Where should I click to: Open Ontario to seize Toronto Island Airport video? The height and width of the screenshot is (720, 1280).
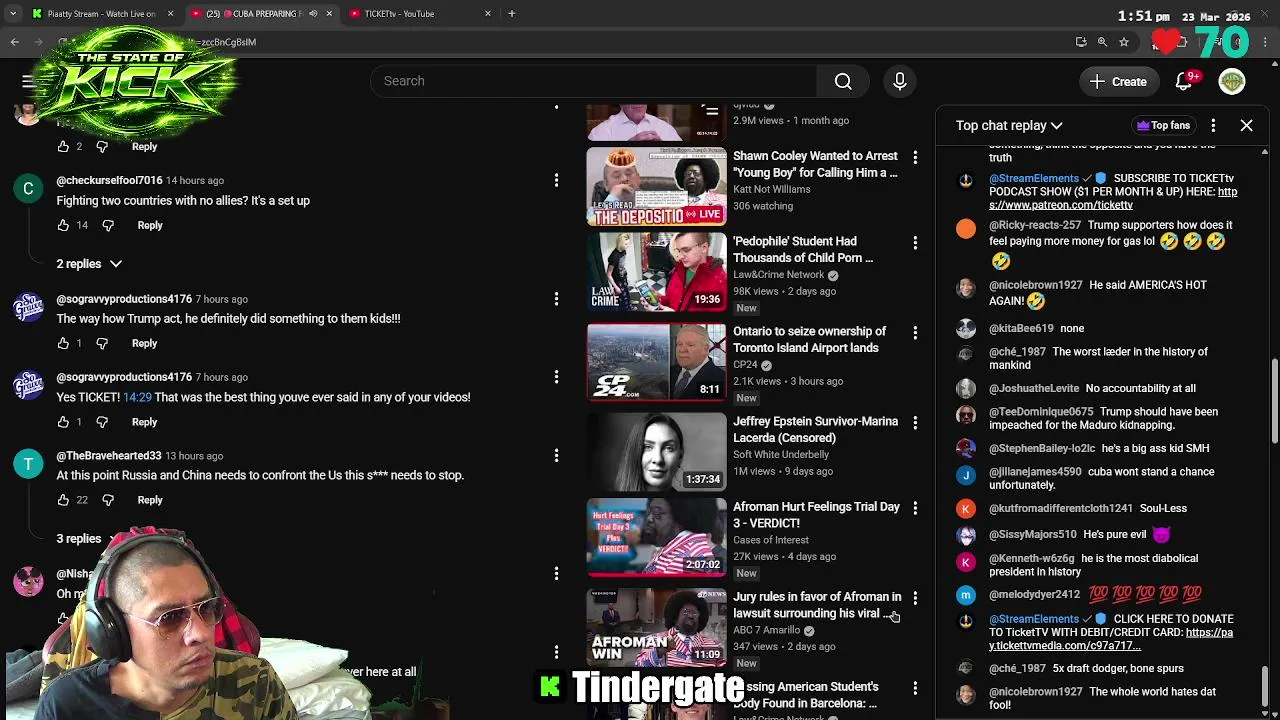click(809, 339)
